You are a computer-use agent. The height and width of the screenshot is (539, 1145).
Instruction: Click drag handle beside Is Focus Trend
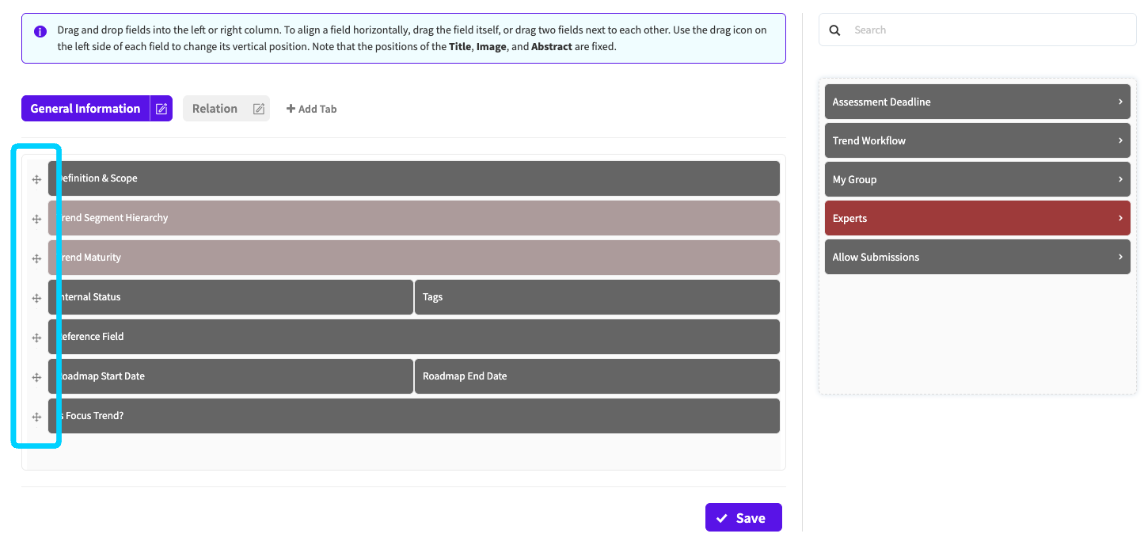[x=37, y=417]
